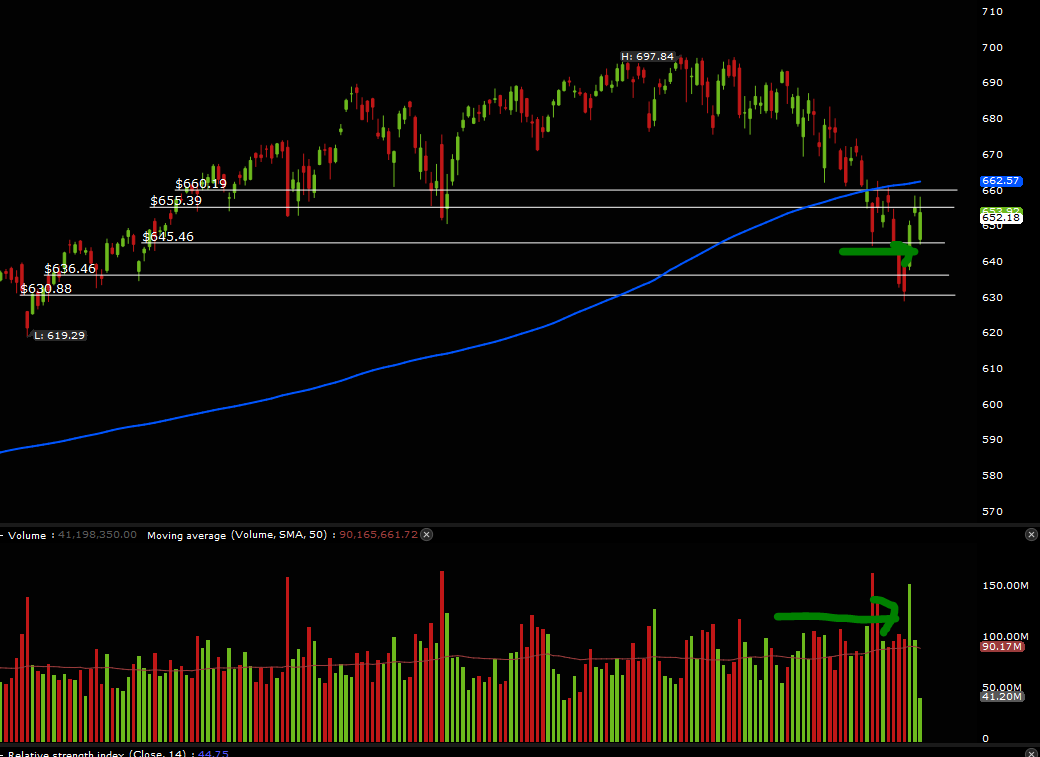1040x757 pixels.
Task: Select the Relative strength index indicator label
Action: point(64,753)
